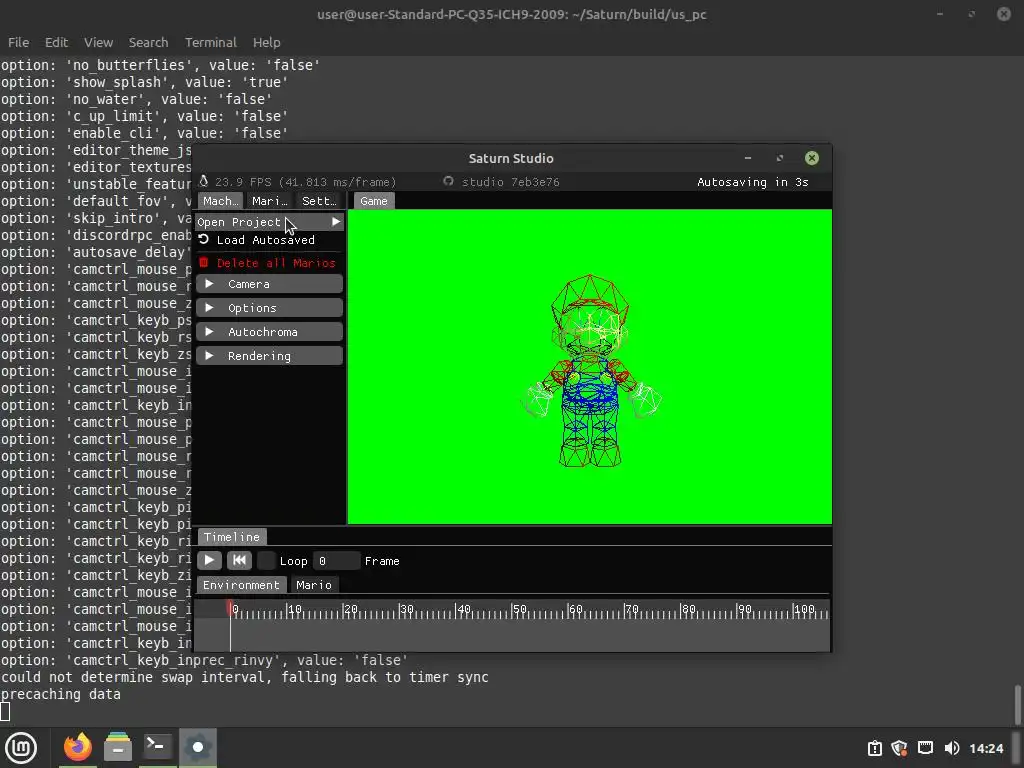Play the timeline animation
The height and width of the screenshot is (768, 1024).
point(210,560)
